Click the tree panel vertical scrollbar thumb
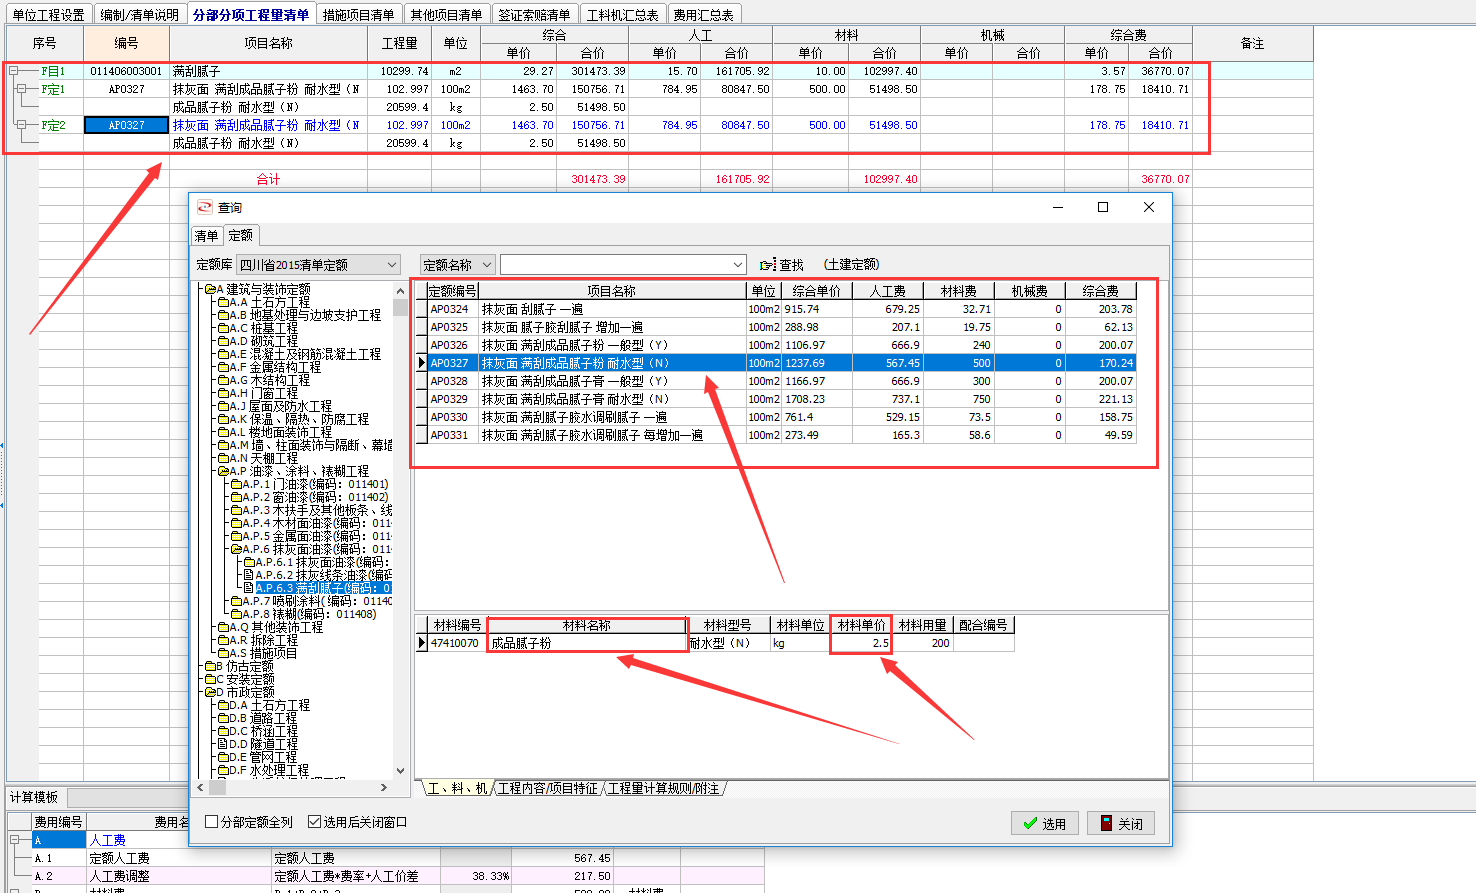The width and height of the screenshot is (1476, 893). [x=401, y=307]
